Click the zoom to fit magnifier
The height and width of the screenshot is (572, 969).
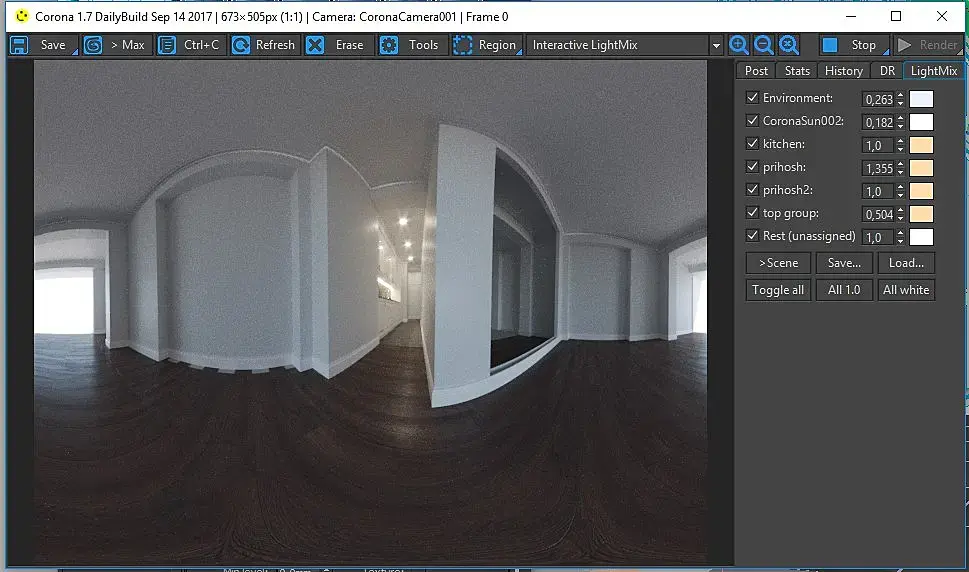pyautogui.click(x=789, y=45)
